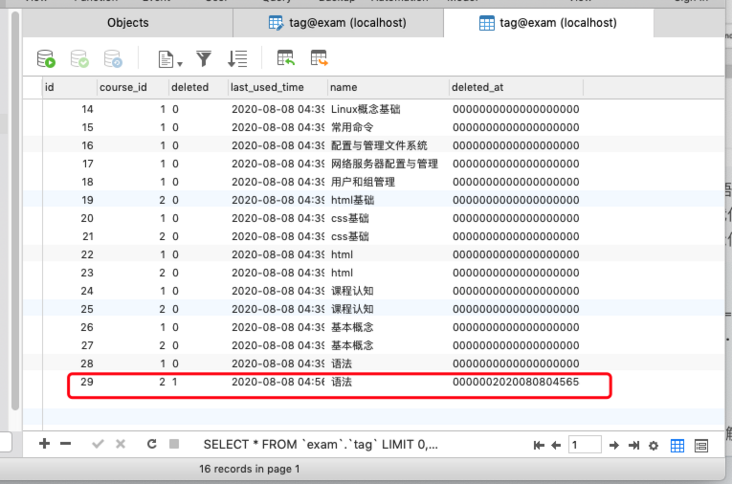Image resolution: width=732 pixels, height=484 pixels.
Task: Click last_used_time cell in row 29
Action: coord(278,382)
